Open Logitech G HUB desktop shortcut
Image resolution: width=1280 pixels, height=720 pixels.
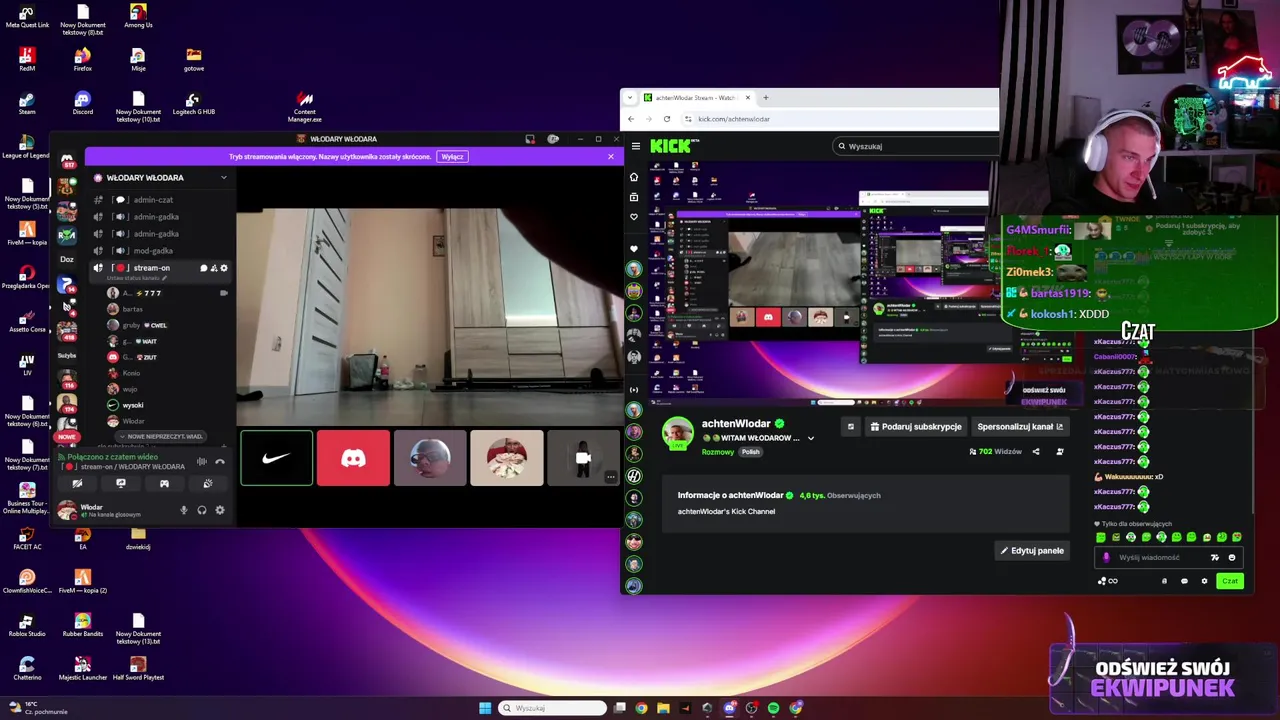point(193,102)
